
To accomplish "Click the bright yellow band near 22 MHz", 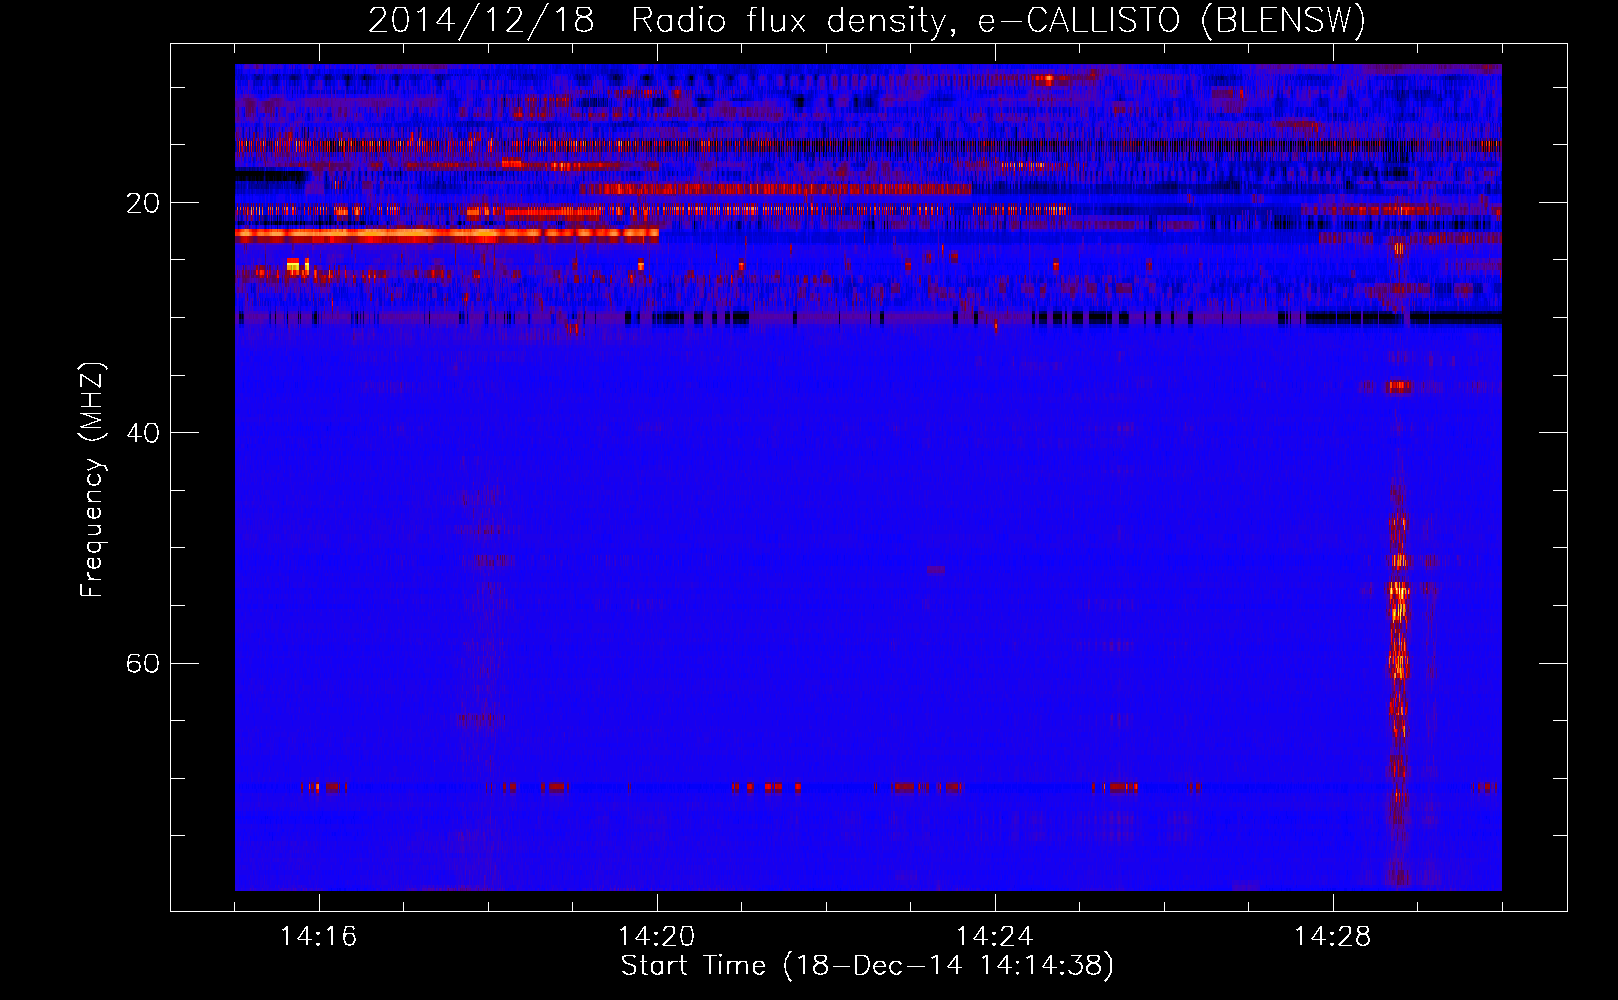I will [447, 235].
